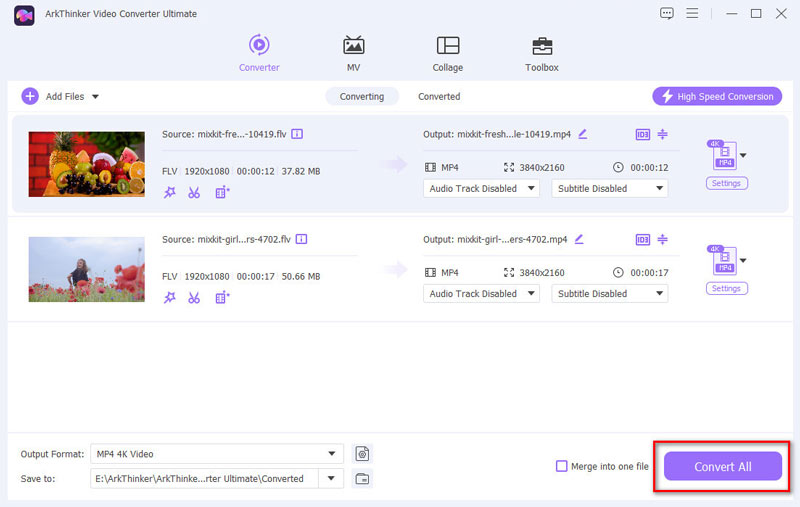Open the cut scissors tool for 4702.flv
Image resolution: width=800 pixels, height=507 pixels.
(194, 297)
